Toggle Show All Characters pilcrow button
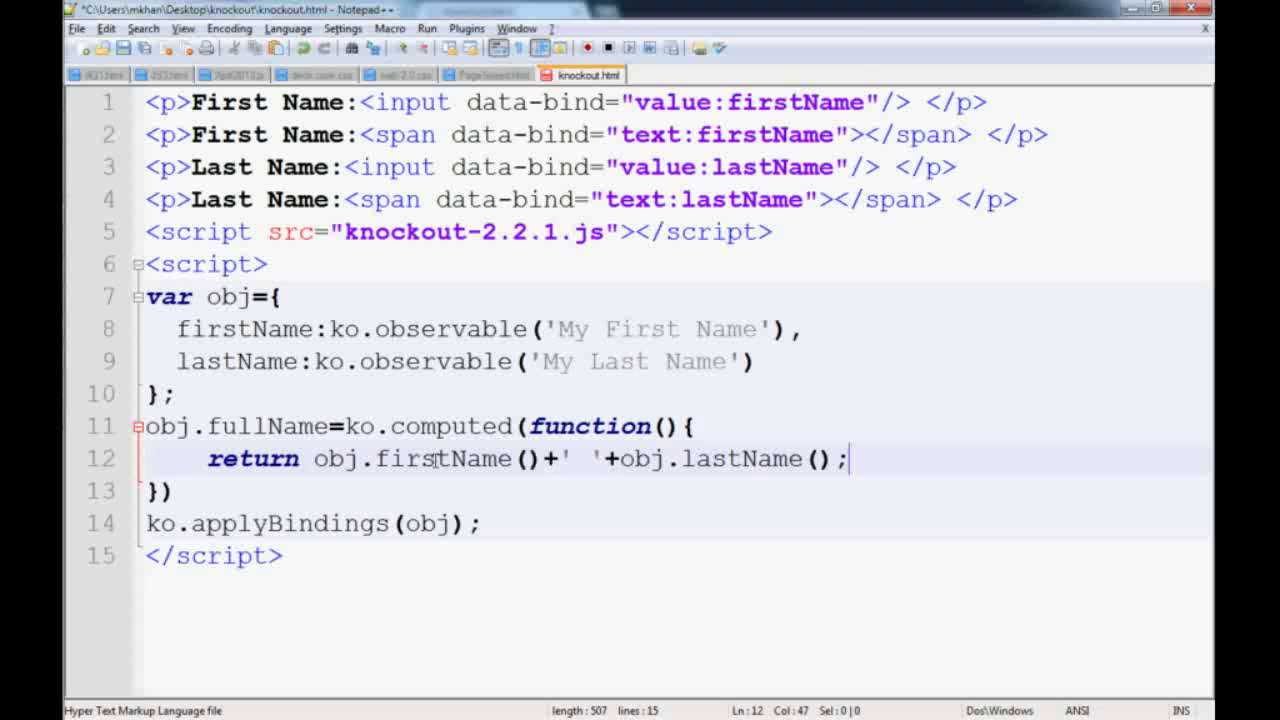Screen dimensions: 1280x720 tap(517, 48)
